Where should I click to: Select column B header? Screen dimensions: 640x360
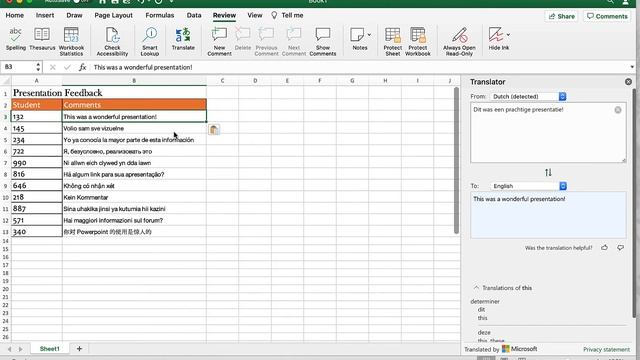pos(134,81)
